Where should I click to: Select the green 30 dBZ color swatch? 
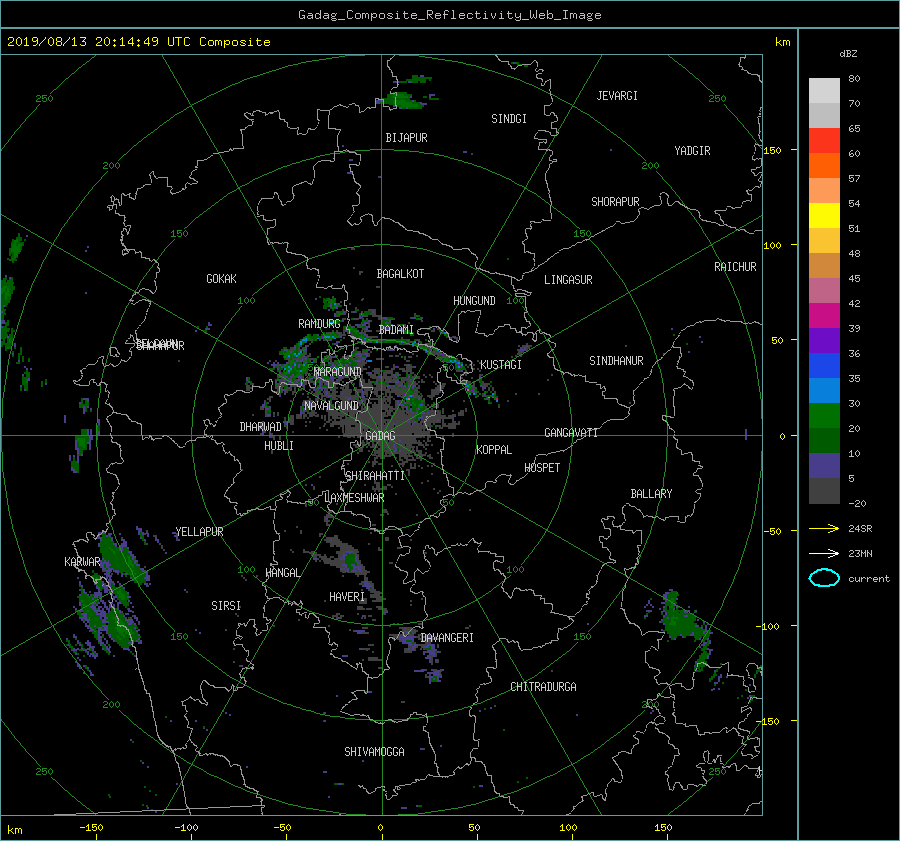click(x=824, y=415)
